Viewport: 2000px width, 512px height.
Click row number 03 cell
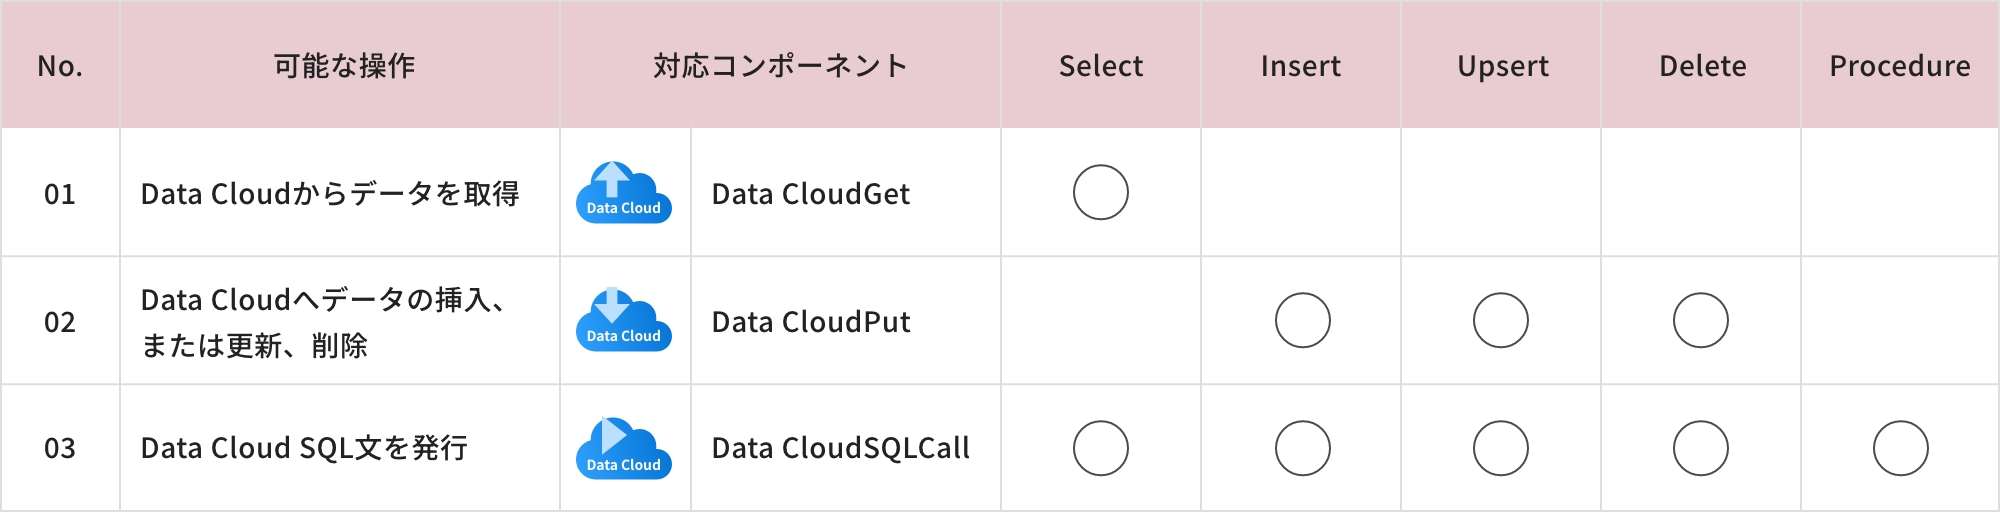60,448
